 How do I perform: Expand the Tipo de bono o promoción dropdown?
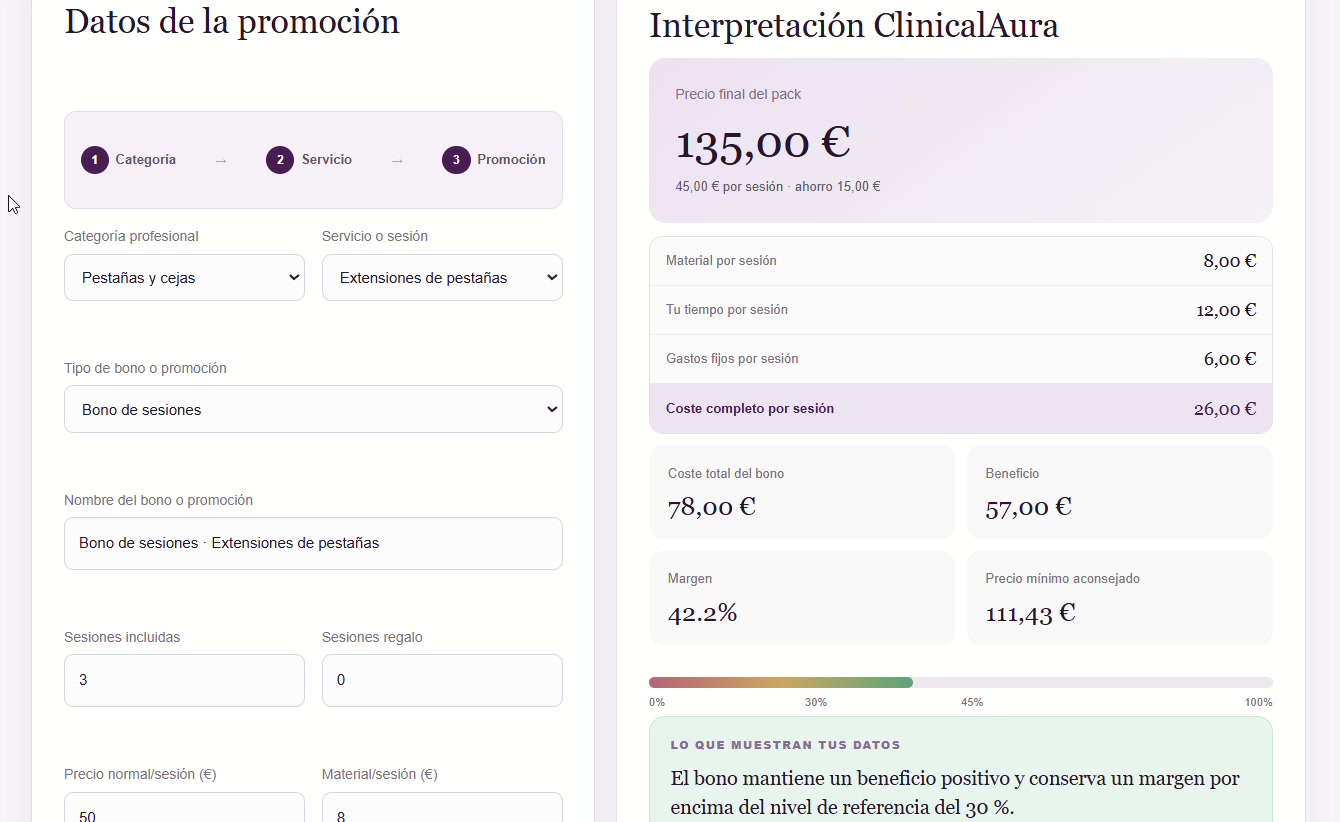click(313, 410)
